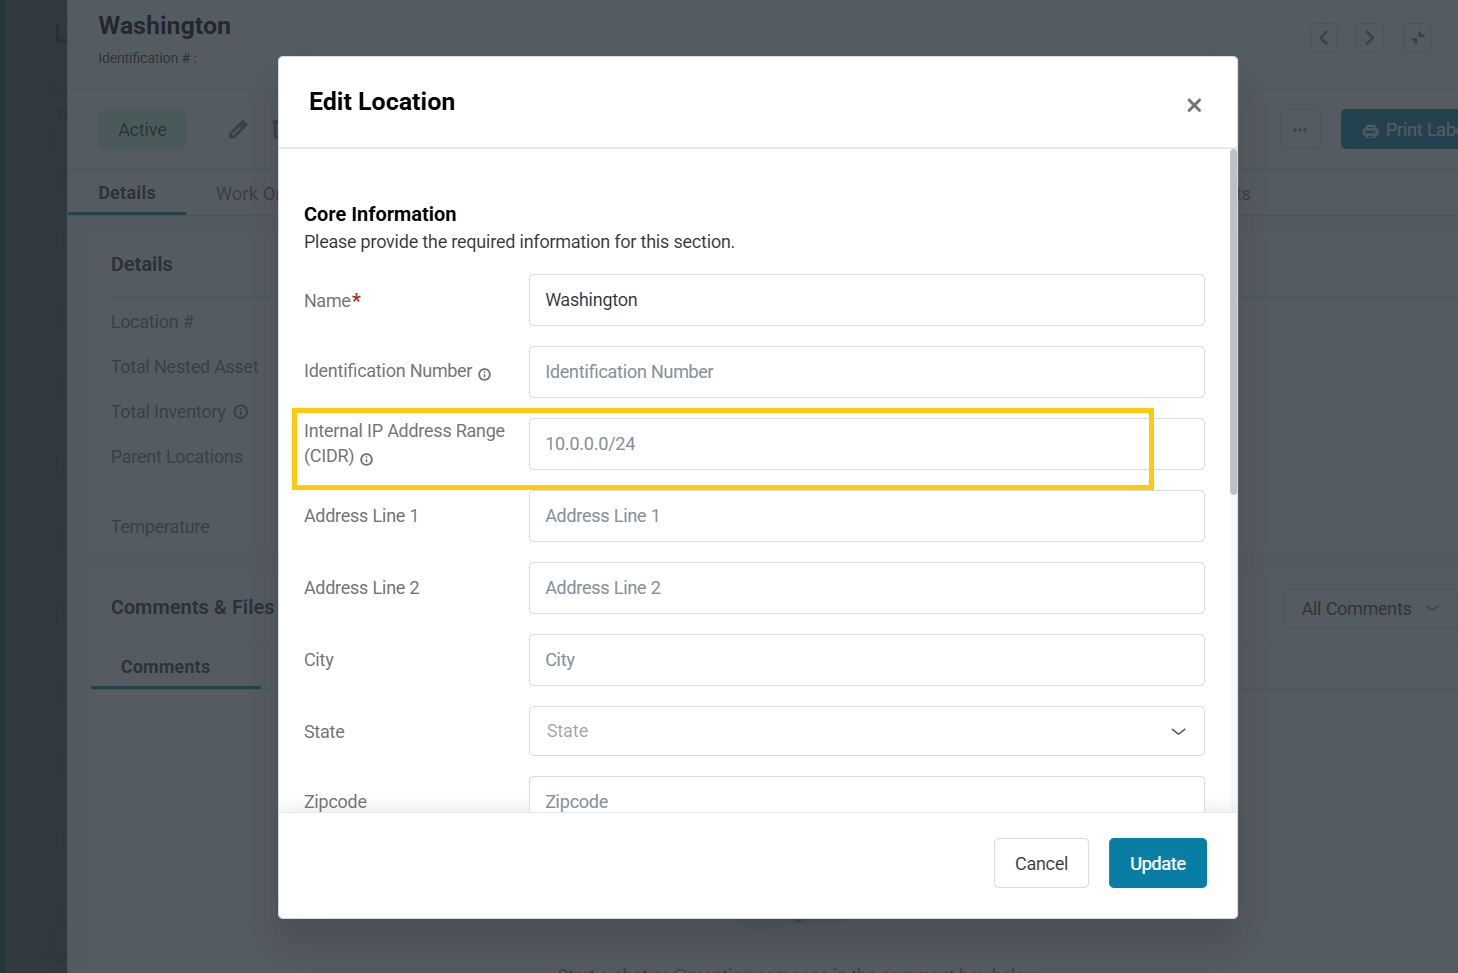This screenshot has width=1458, height=973.
Task: Click the printer icon on Print Label
Action: click(1370, 131)
